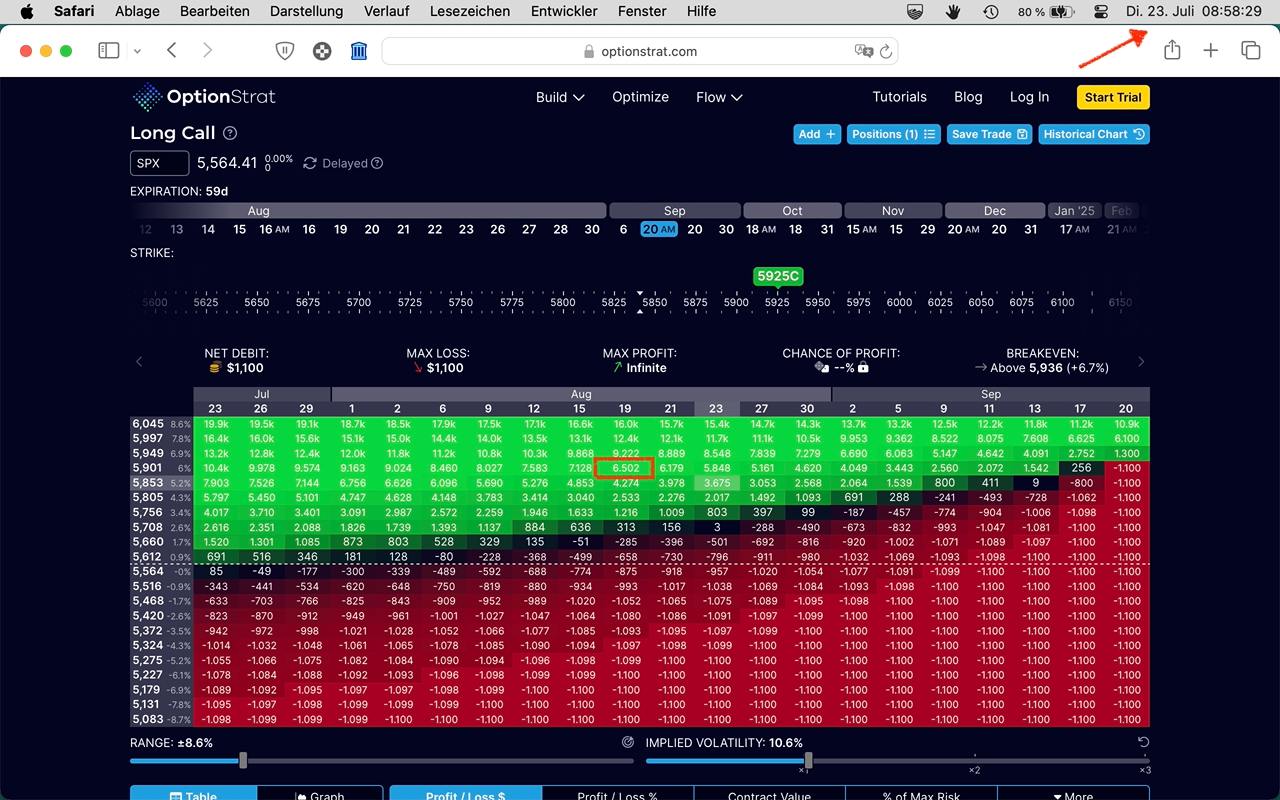Click the scroll-right arrow beside Breakeven
The image size is (1280, 800).
tap(1141, 361)
